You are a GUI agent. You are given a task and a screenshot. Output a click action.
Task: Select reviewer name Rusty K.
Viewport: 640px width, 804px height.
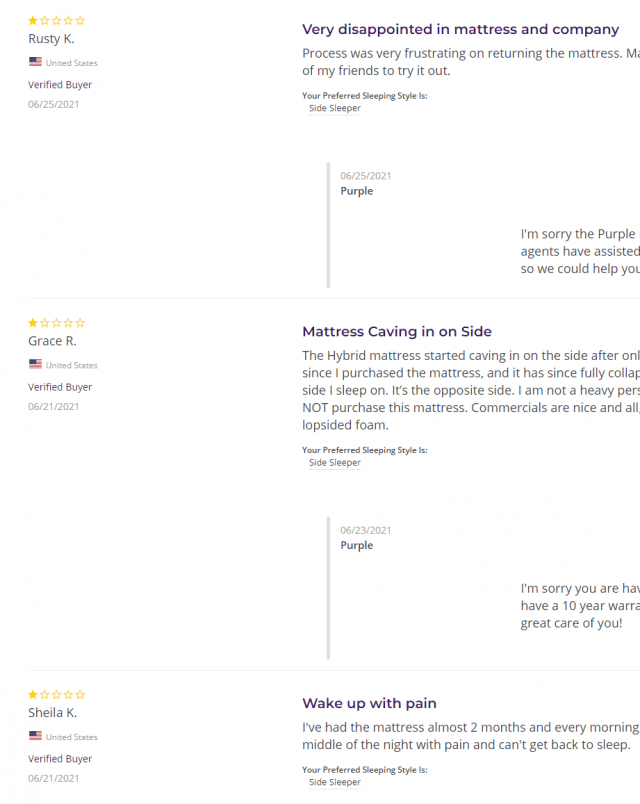51,39
